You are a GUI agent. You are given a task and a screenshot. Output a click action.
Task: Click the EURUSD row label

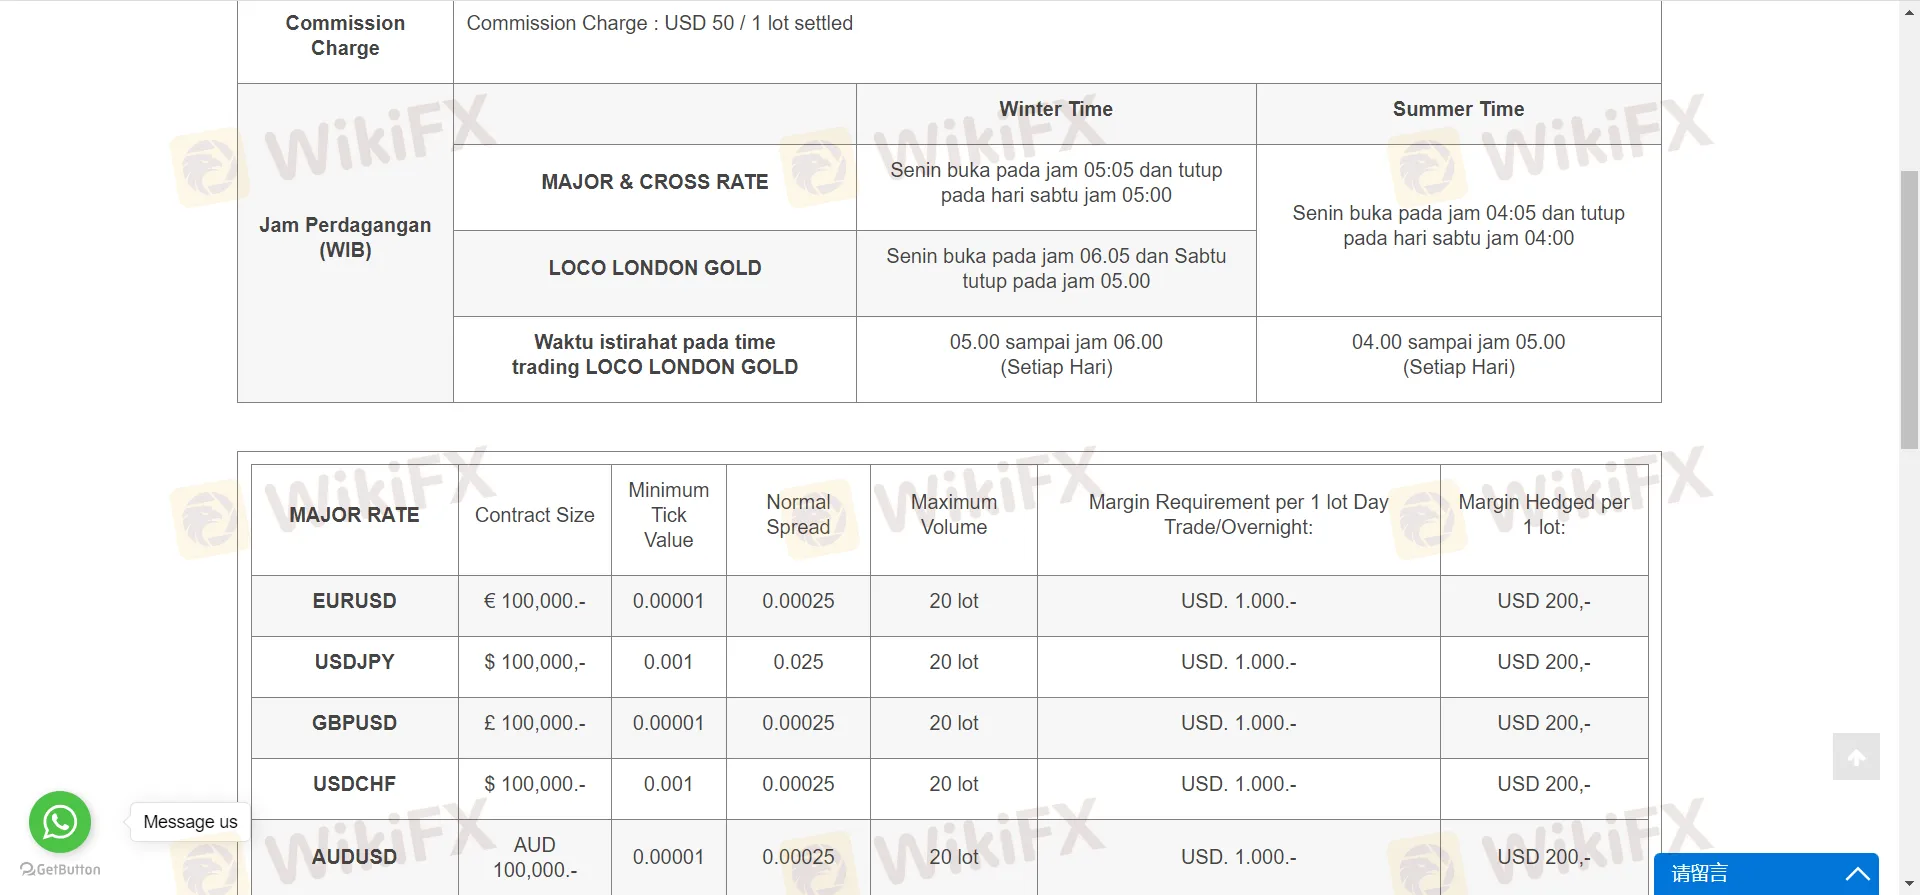[354, 601]
